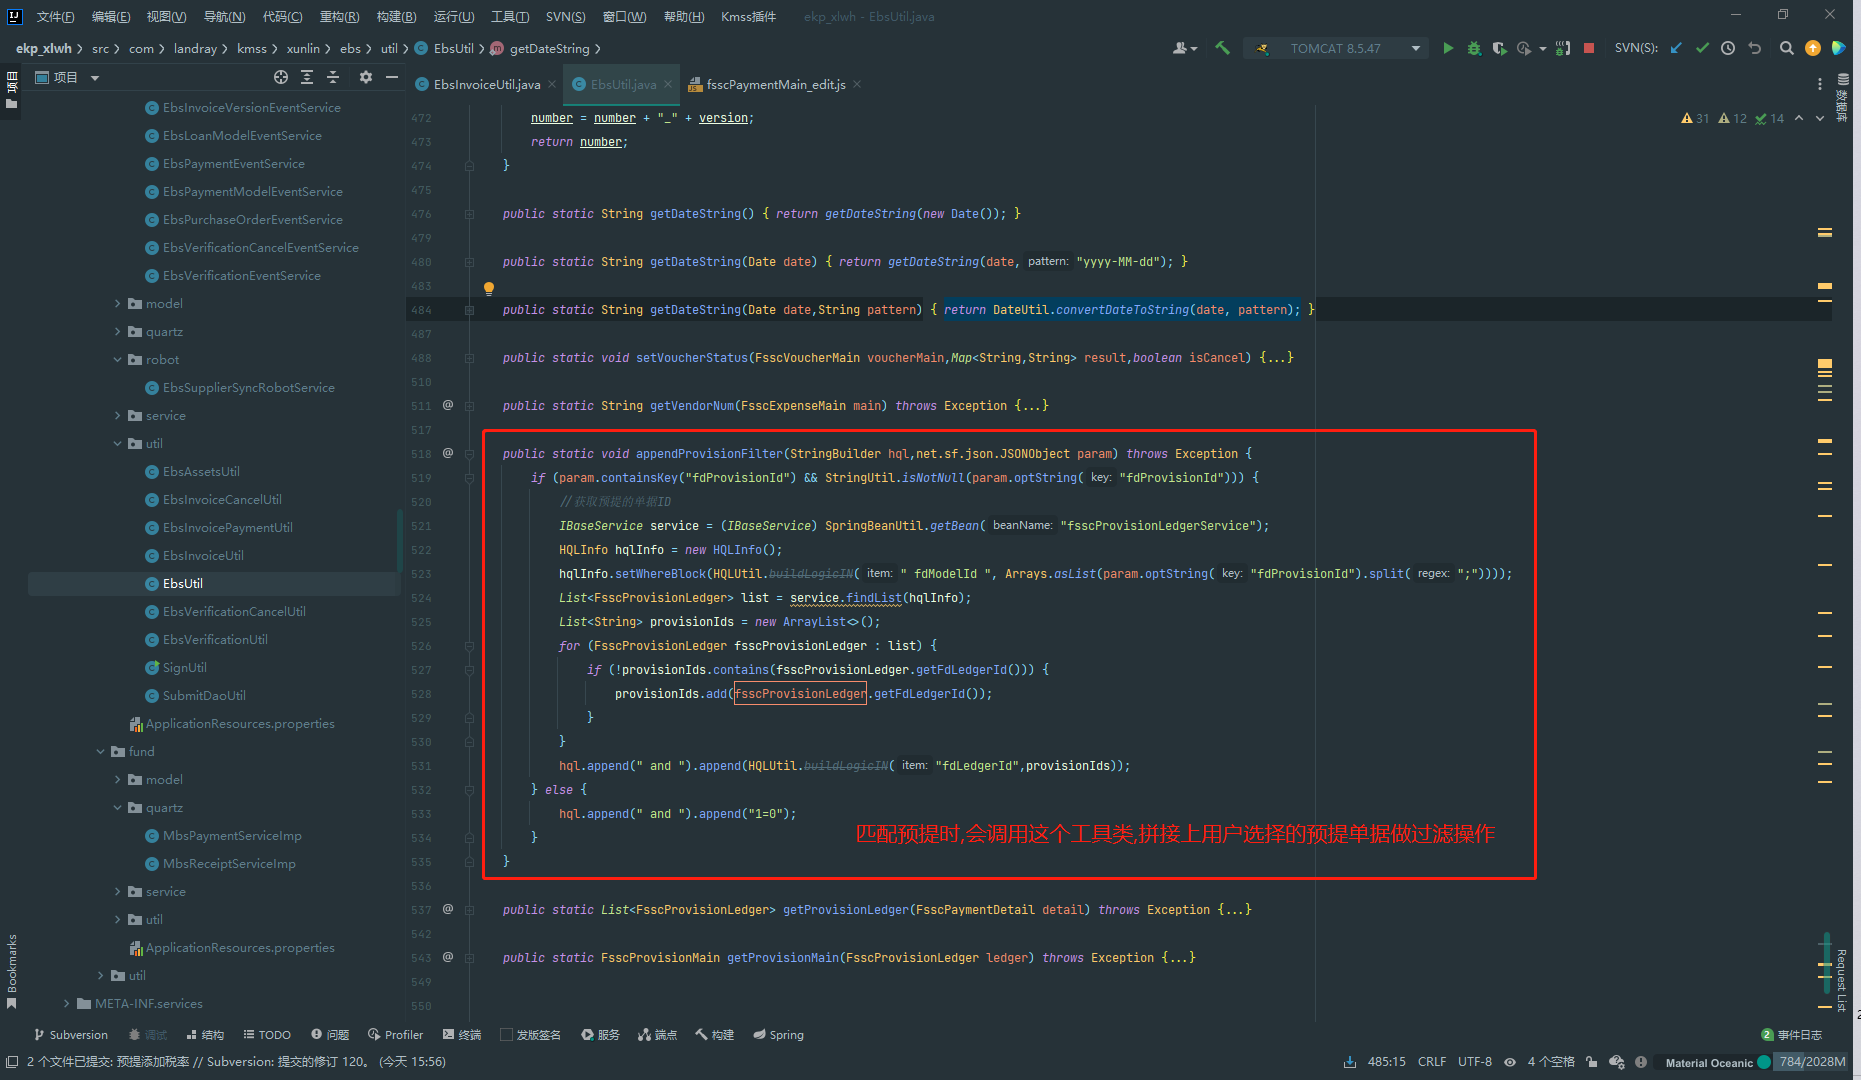Toggle the eye icon in the status bar
1861x1080 pixels.
[1510, 1062]
